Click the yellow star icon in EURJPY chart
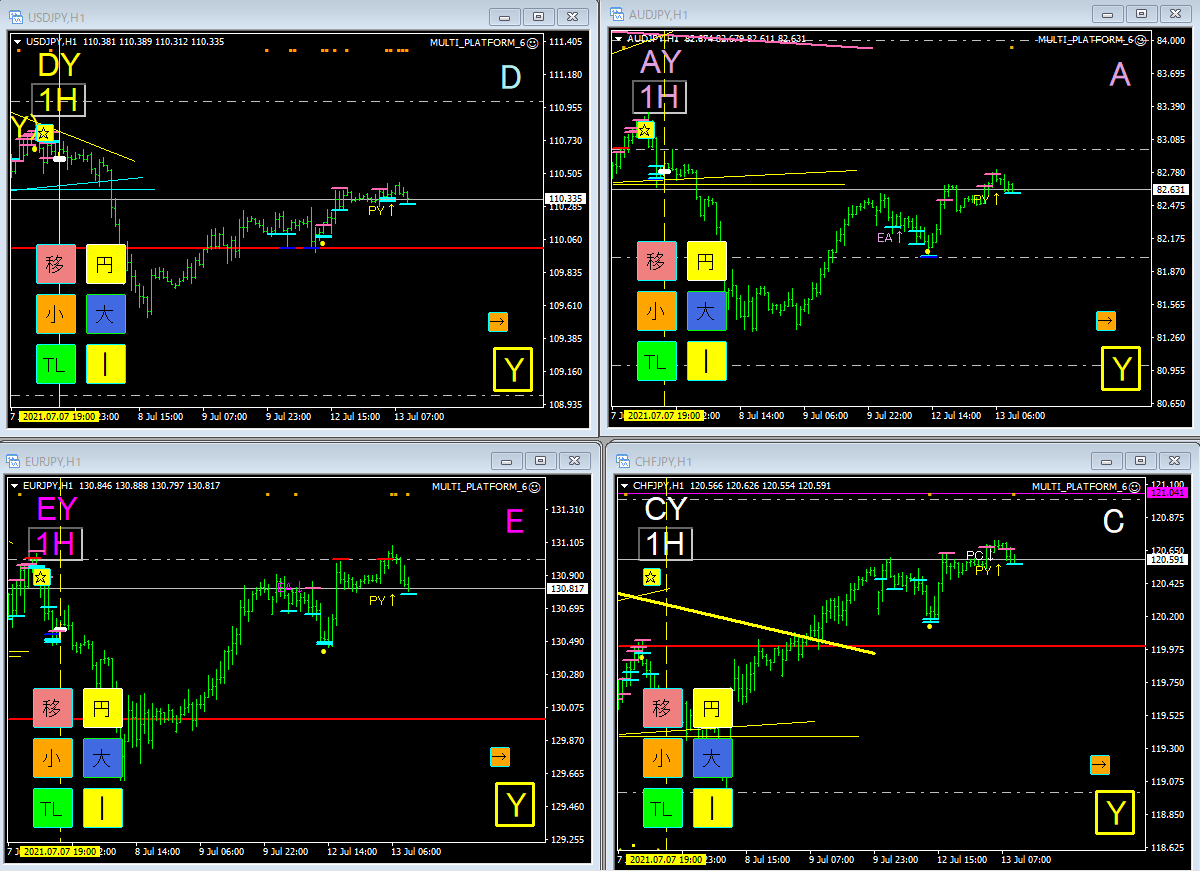Image resolution: width=1200 pixels, height=871 pixels. tap(40, 577)
